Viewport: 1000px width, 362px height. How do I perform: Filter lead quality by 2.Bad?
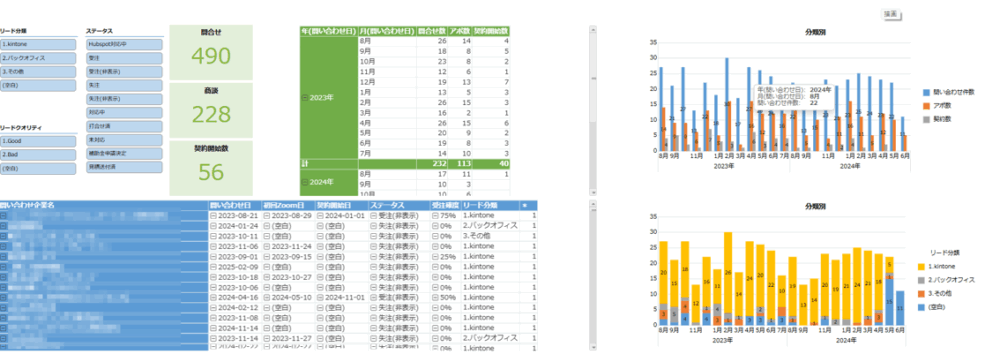38,154
